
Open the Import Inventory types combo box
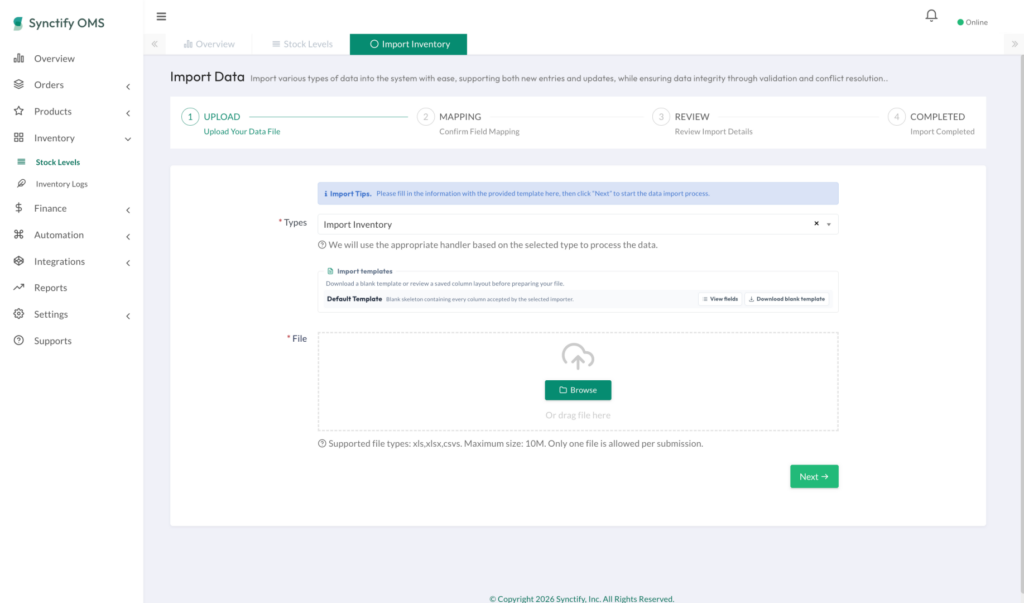(578, 224)
